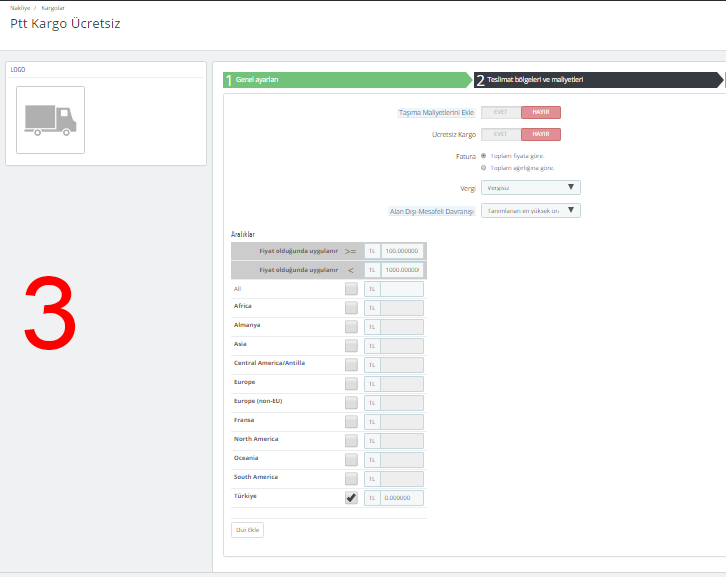Check the Europe (non-EU) checkbox
The height and width of the screenshot is (577, 726).
tap(351, 403)
